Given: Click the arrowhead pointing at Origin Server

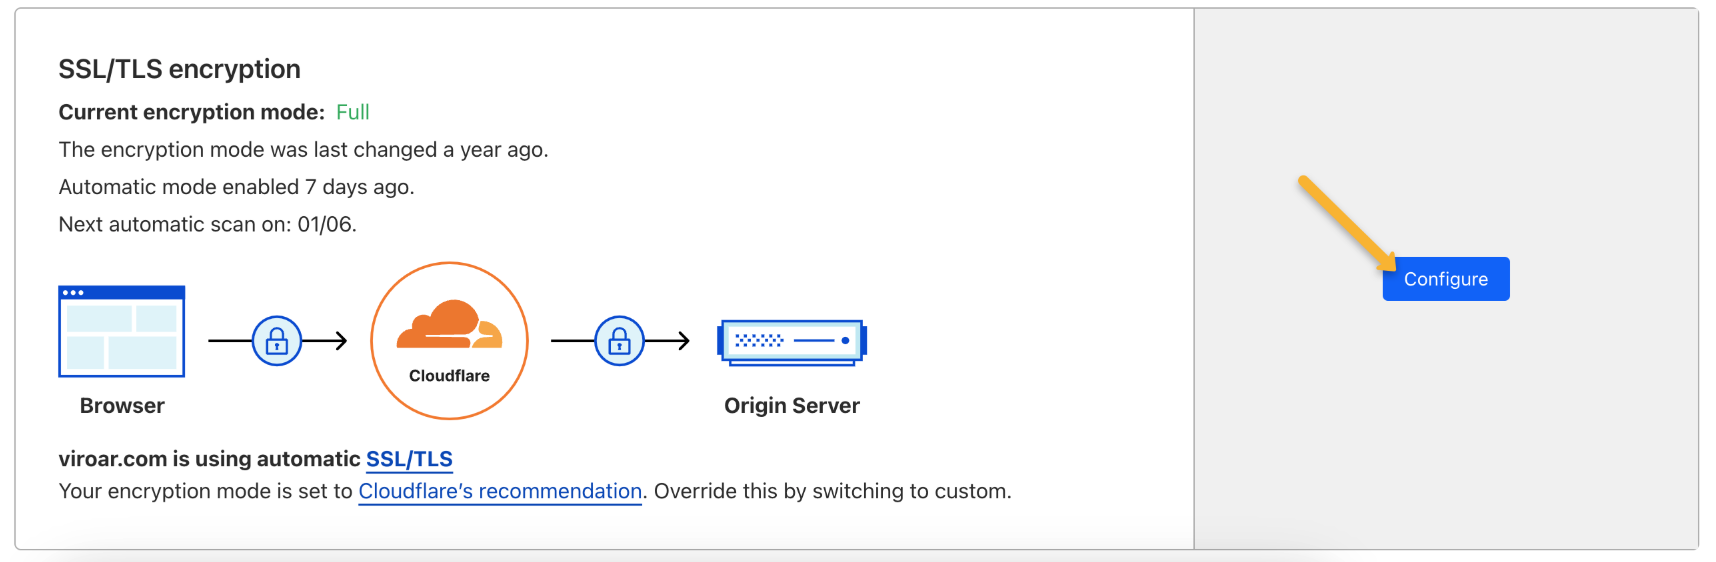Looking at the screenshot, I should (x=683, y=341).
